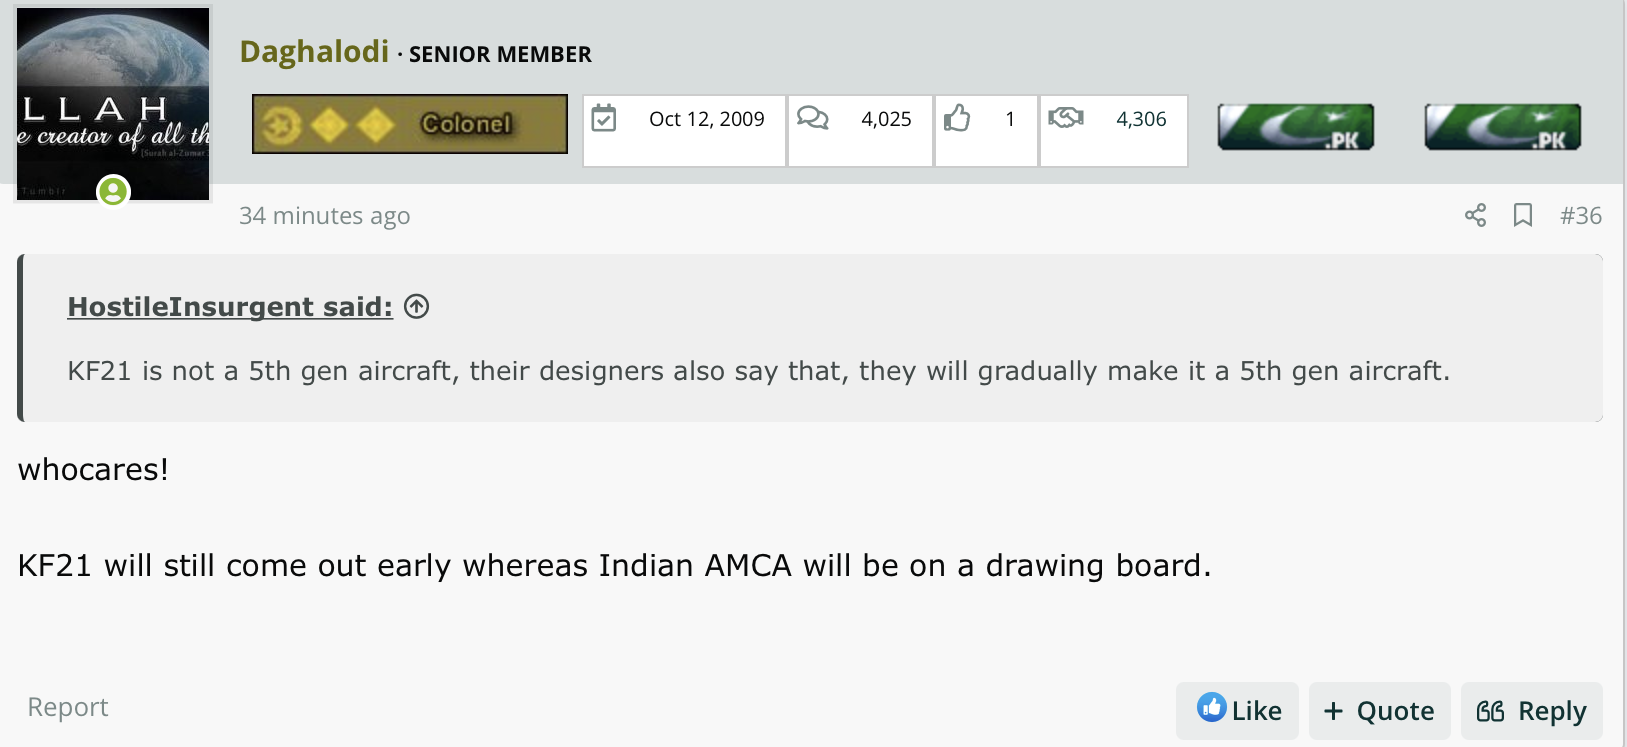The width and height of the screenshot is (1627, 747).
Task: Click the green online status indicator
Action: [x=113, y=190]
